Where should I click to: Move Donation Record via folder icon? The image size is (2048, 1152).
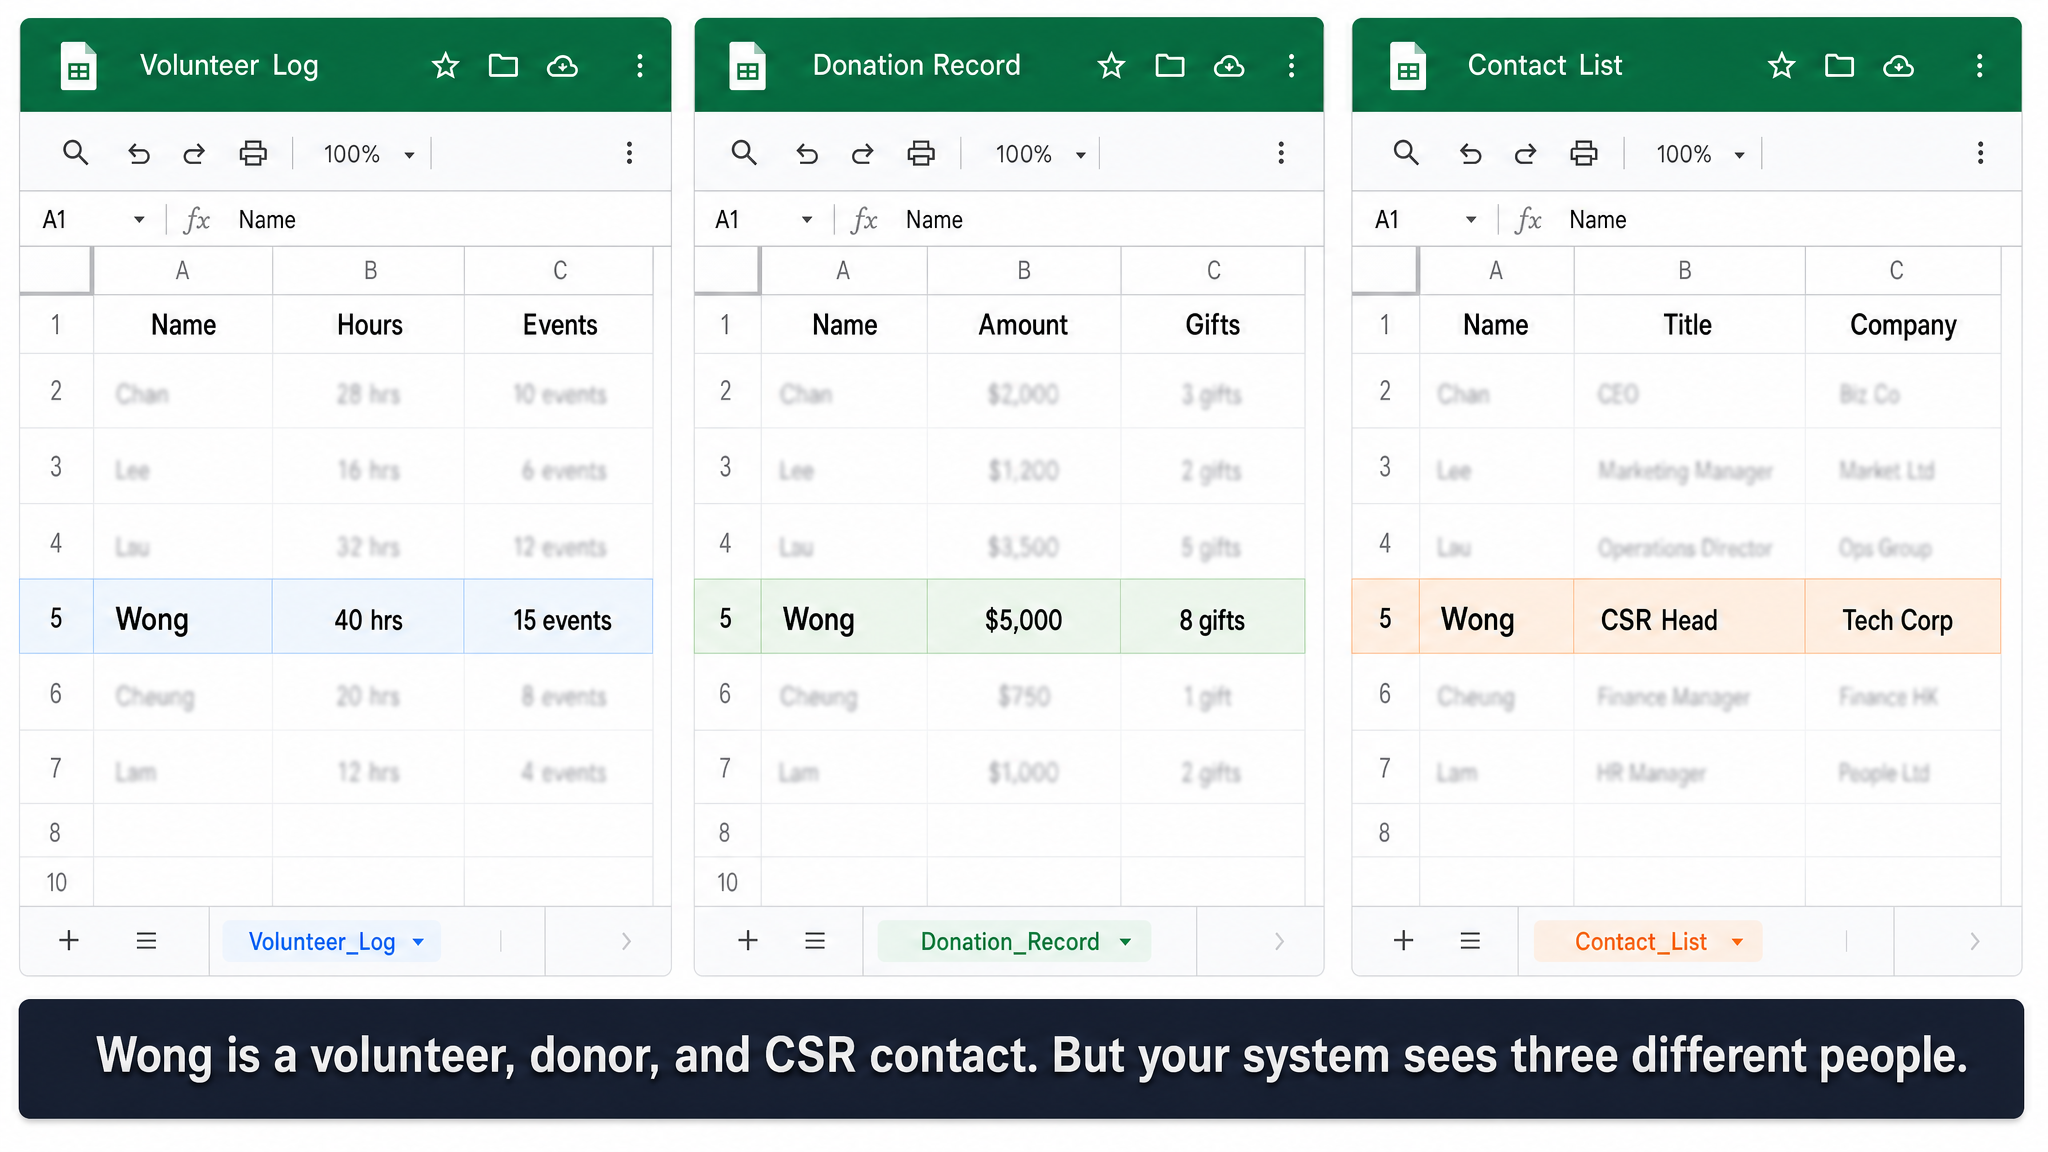1170,66
